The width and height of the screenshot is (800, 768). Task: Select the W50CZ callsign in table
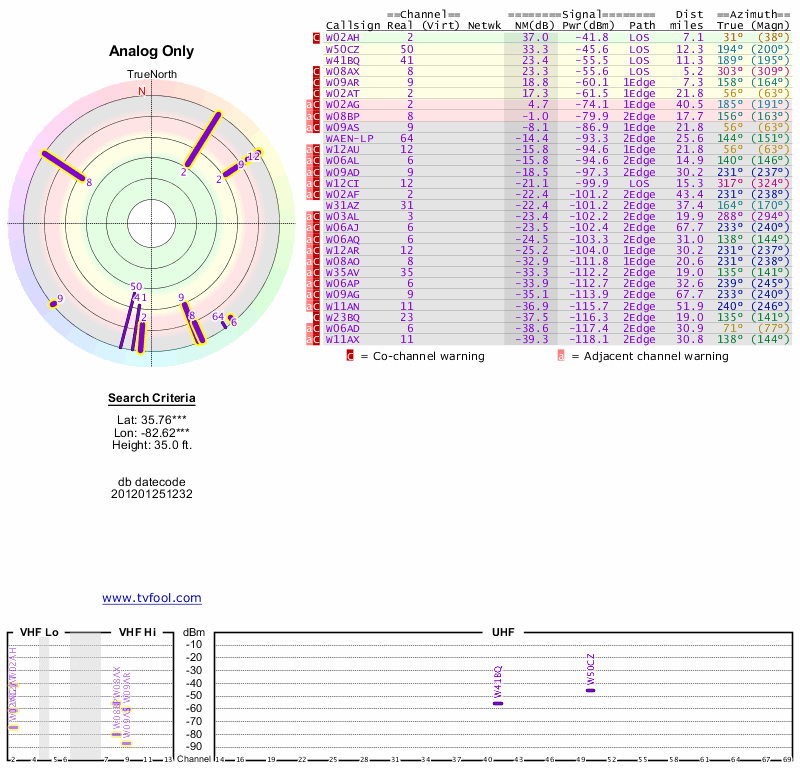point(343,48)
